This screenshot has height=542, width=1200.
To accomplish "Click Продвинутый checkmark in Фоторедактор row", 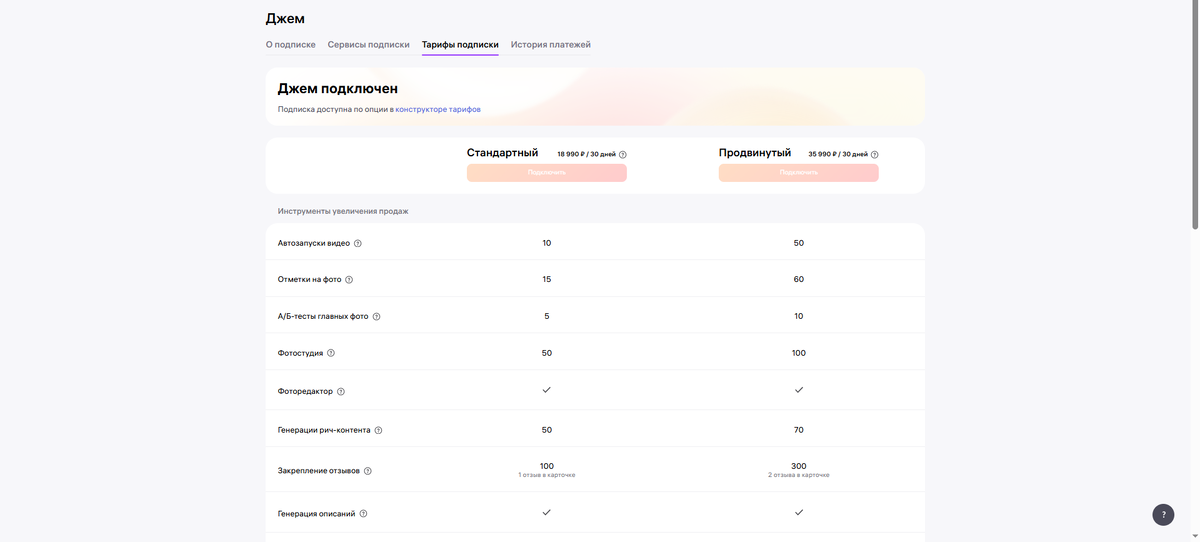I will [799, 390].
